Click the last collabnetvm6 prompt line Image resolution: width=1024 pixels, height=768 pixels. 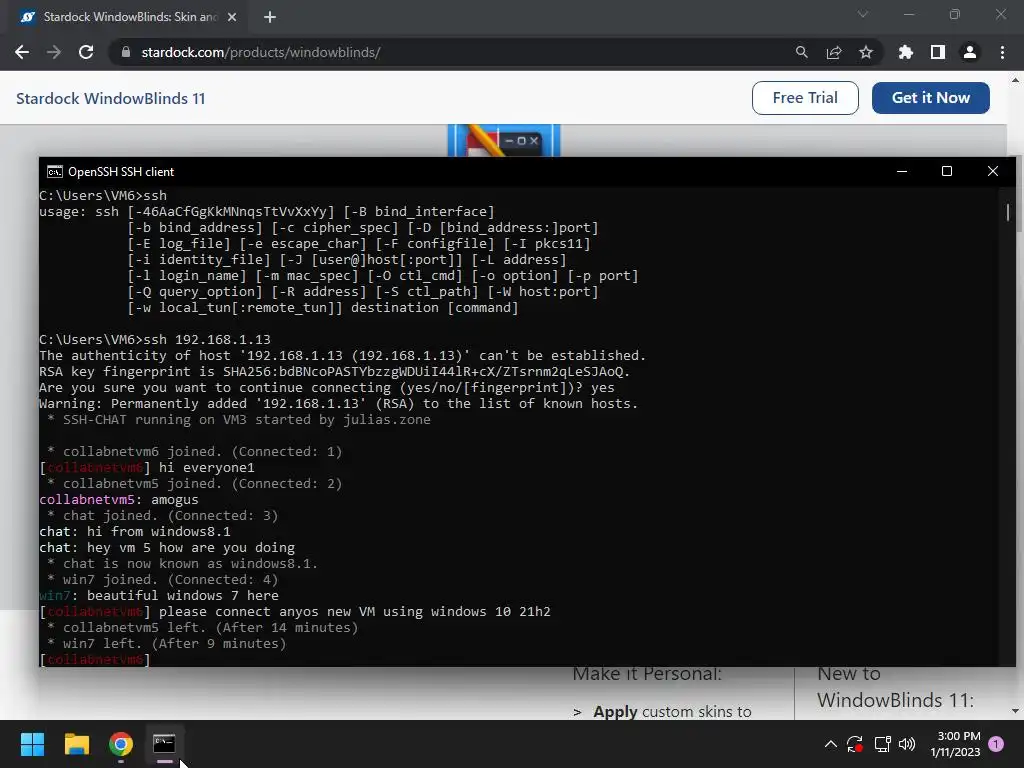click(95, 660)
